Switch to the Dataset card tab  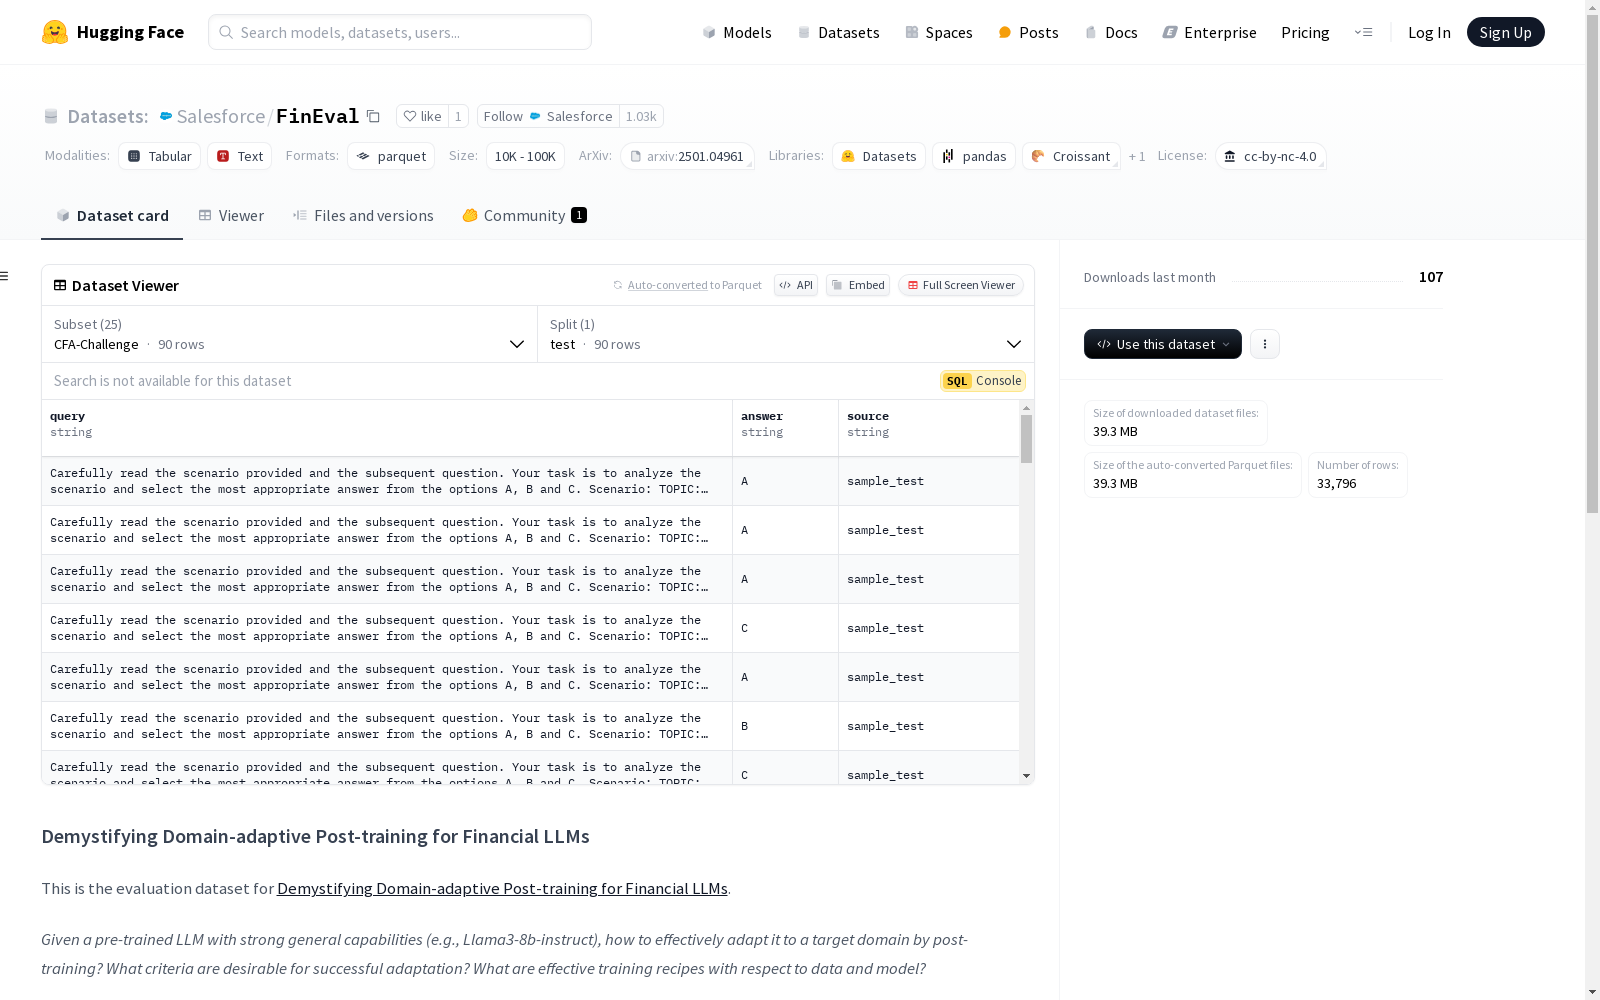(x=112, y=216)
